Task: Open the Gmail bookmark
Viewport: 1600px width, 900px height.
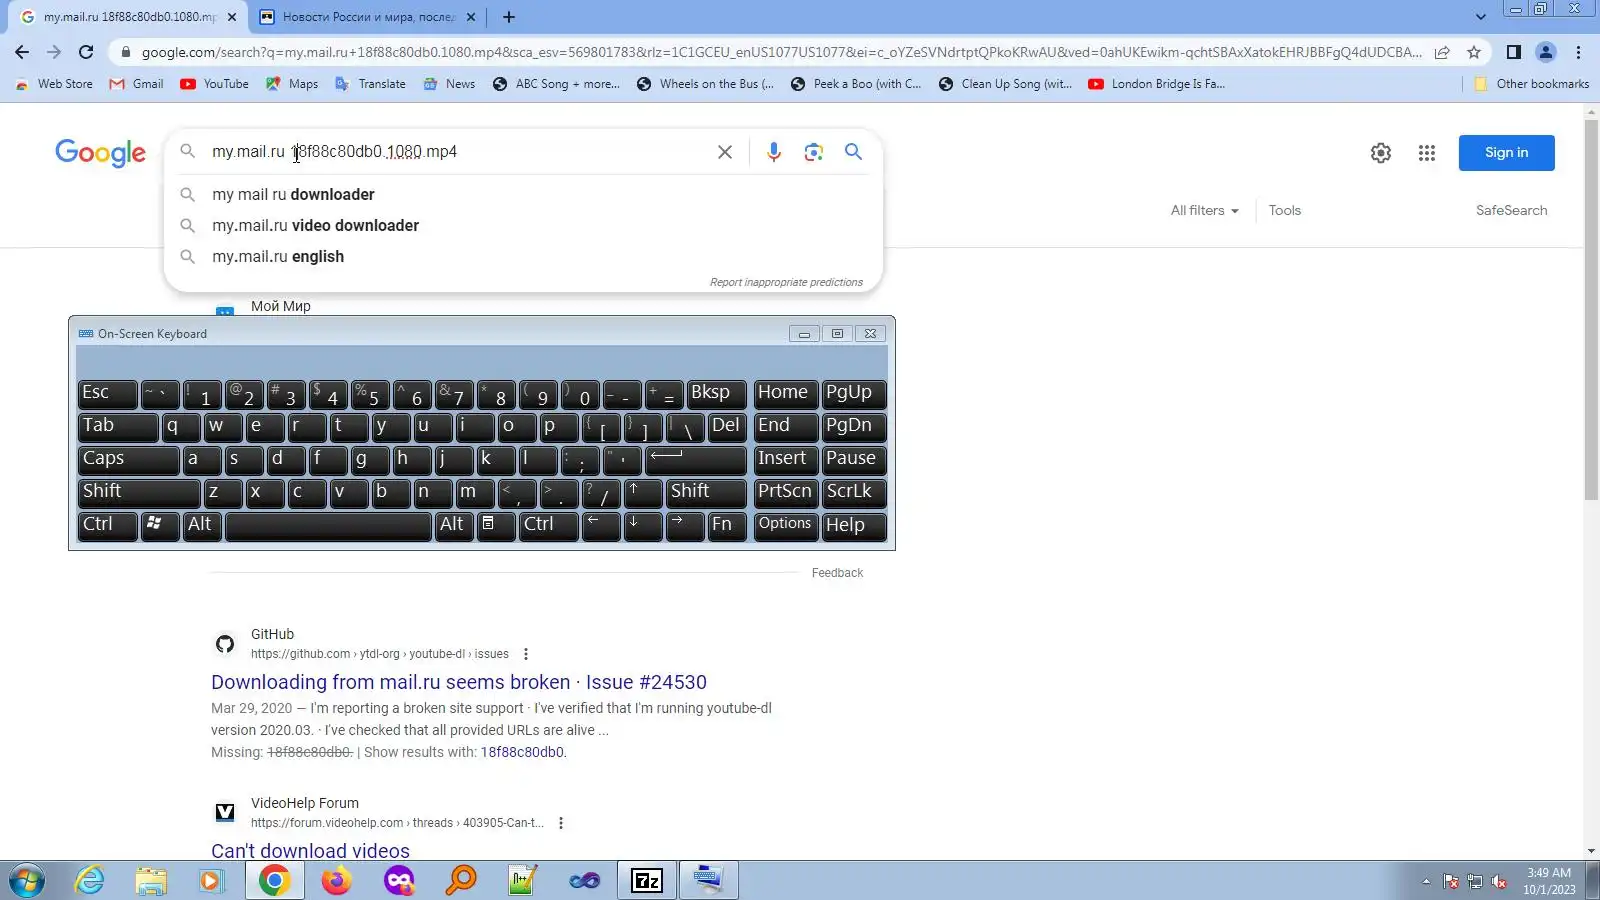Action: click(x=137, y=84)
